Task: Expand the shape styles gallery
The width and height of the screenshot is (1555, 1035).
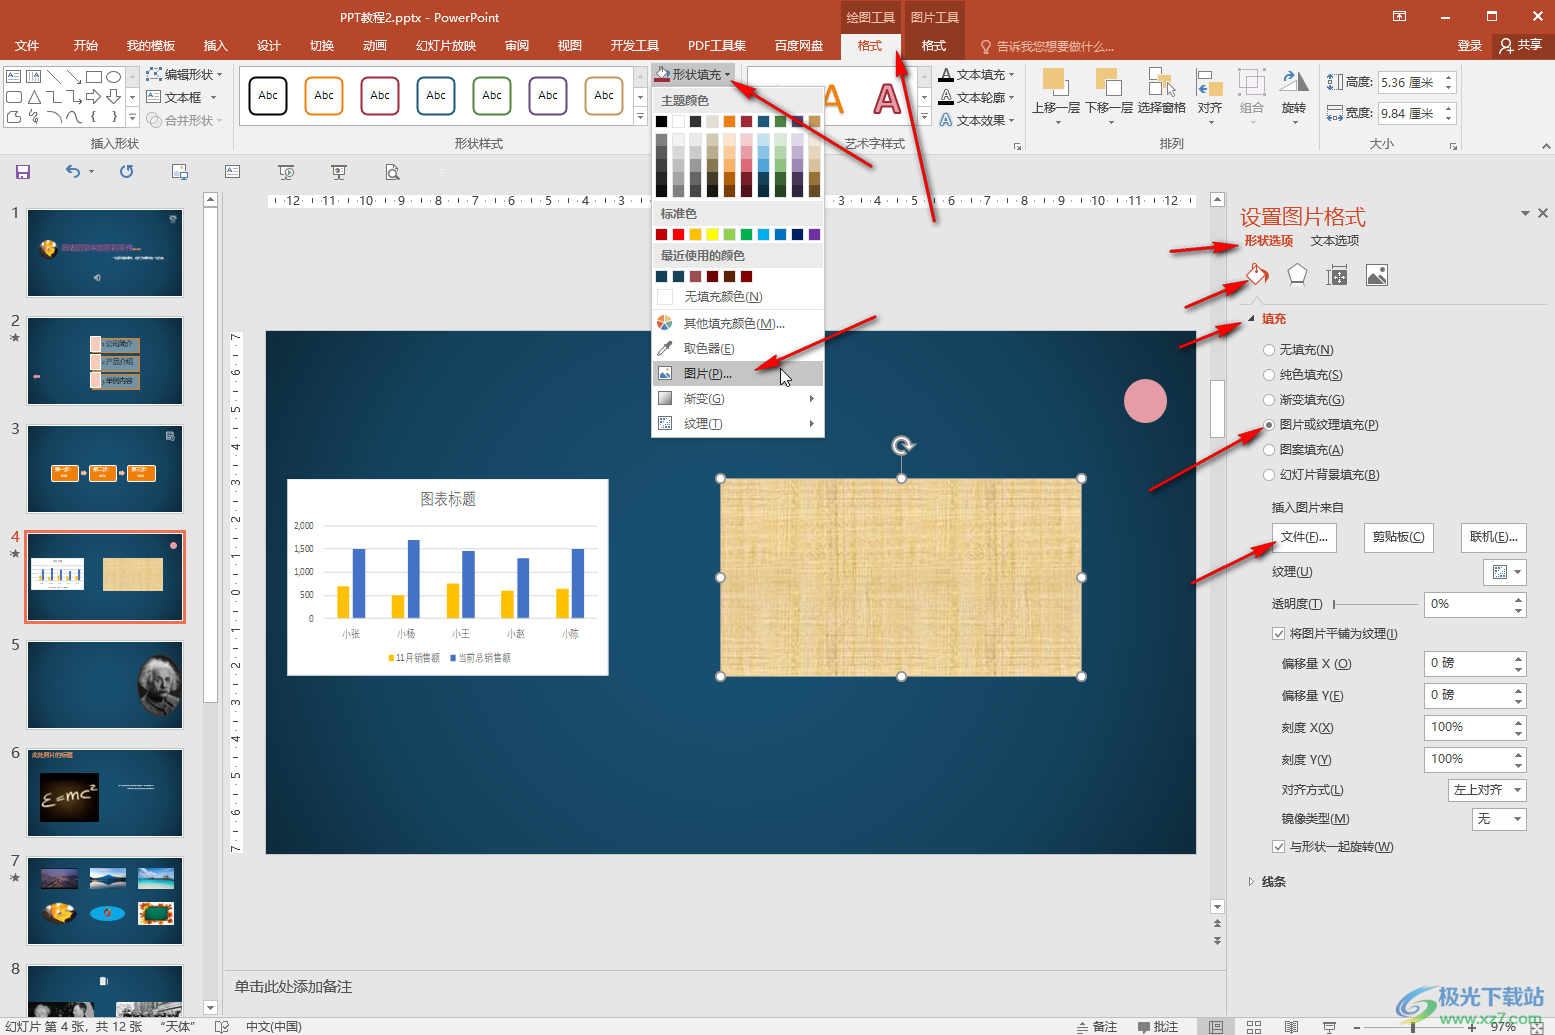Action: coord(640,118)
